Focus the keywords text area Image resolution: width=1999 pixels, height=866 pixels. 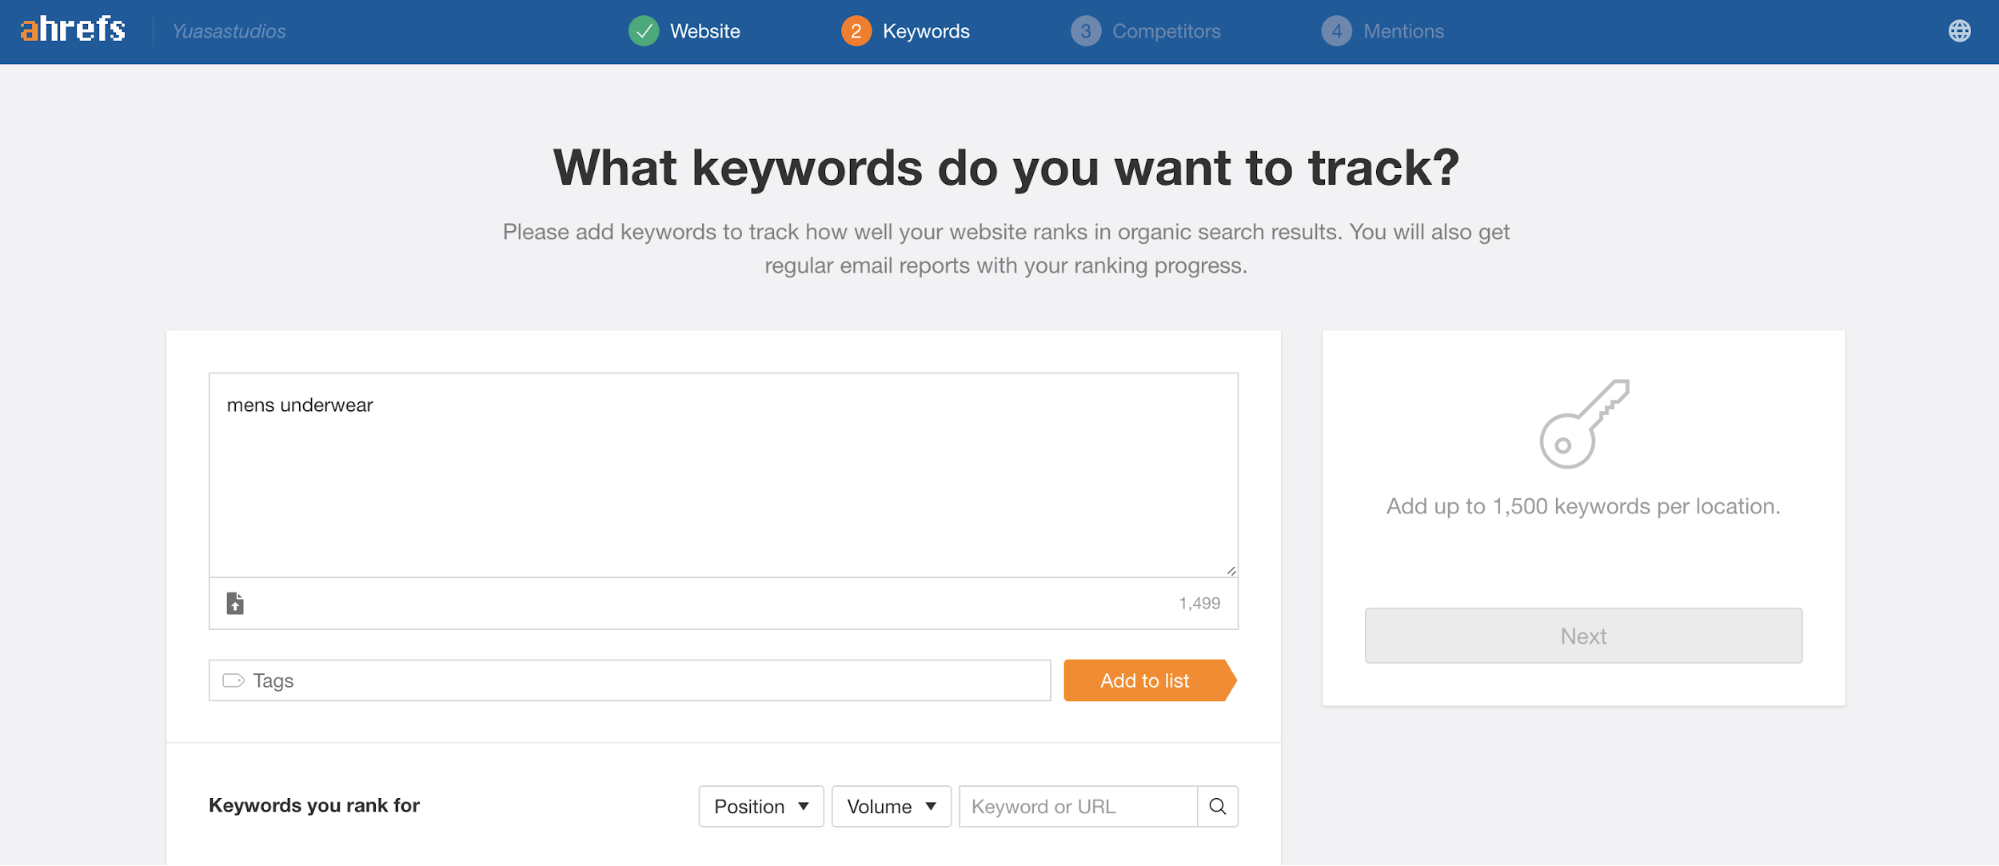pos(723,475)
